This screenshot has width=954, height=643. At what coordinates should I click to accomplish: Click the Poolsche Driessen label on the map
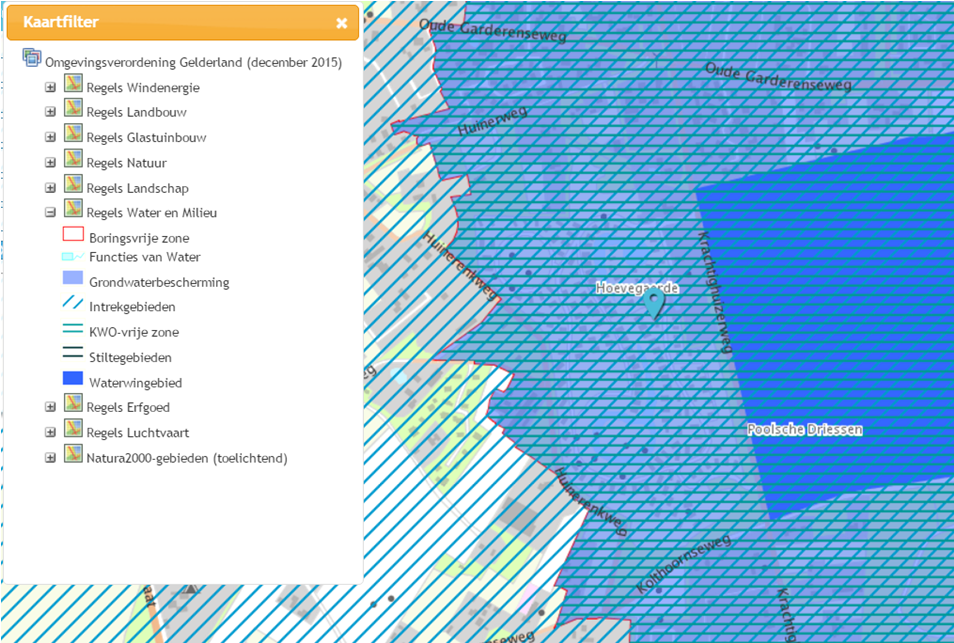pos(804,429)
